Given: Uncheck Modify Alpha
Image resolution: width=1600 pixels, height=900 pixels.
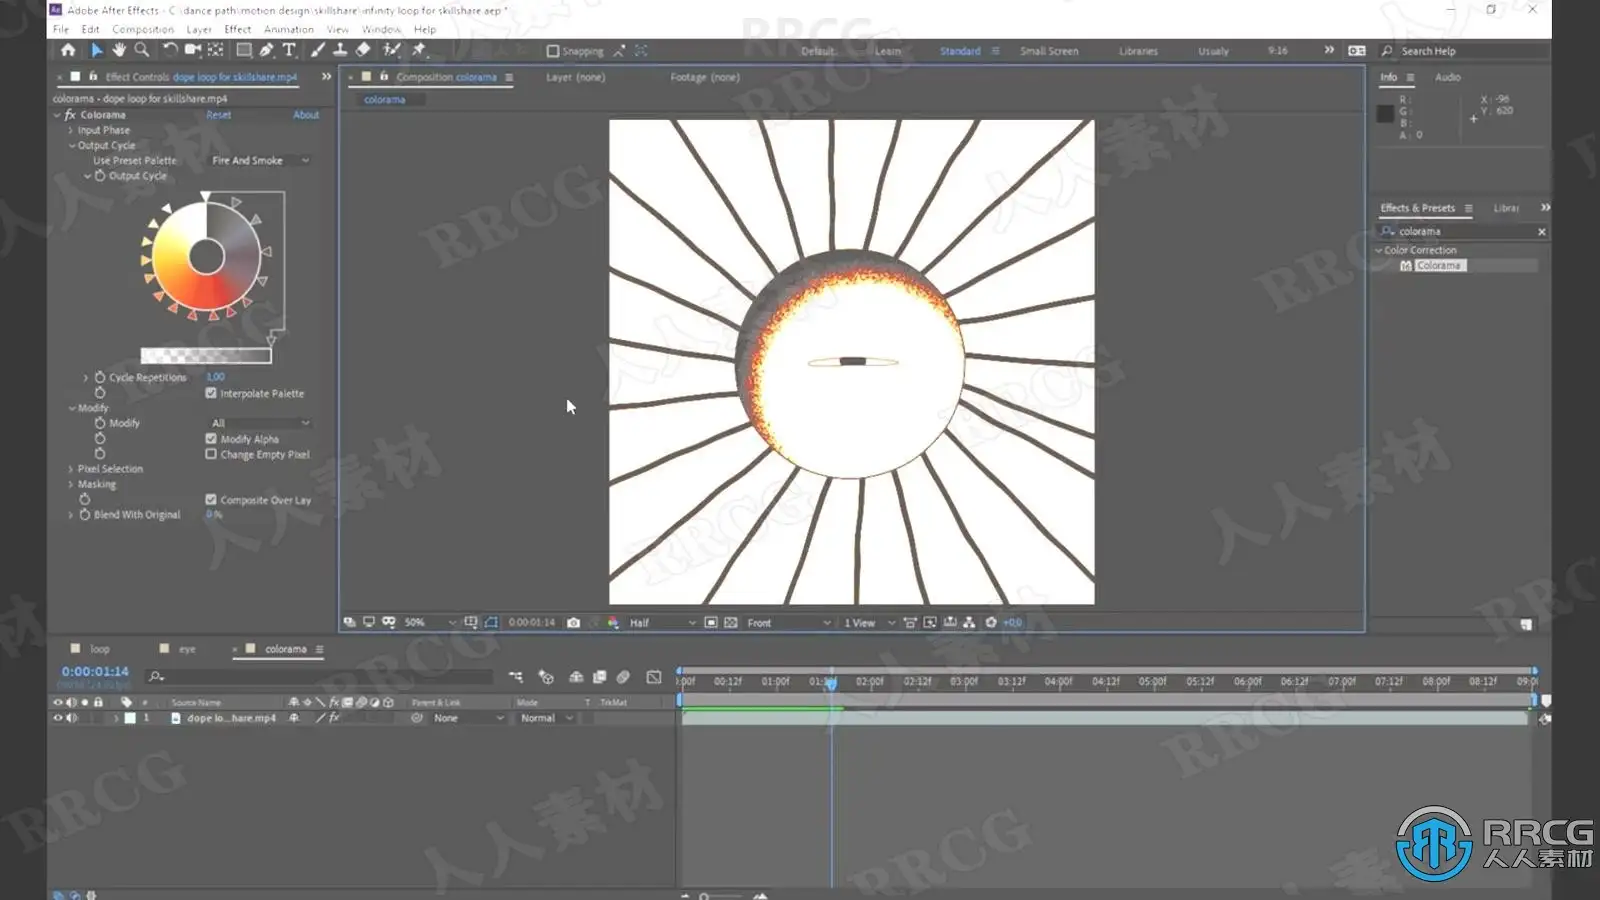Looking at the screenshot, I should [x=211, y=439].
